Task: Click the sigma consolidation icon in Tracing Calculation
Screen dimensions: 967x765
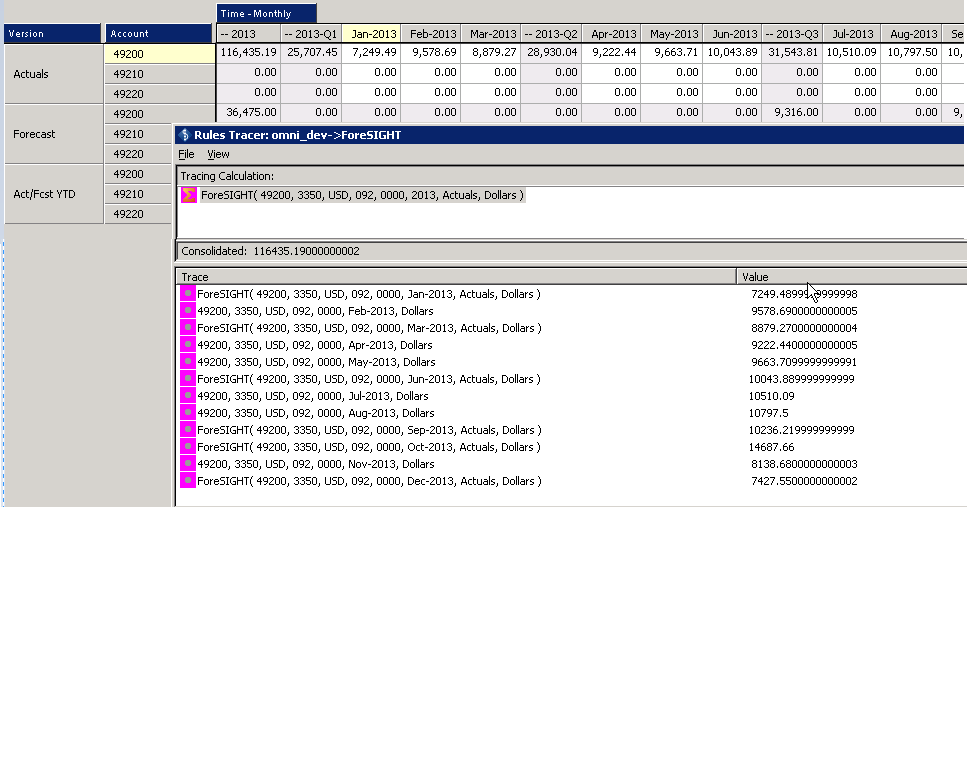Action: pos(189,196)
